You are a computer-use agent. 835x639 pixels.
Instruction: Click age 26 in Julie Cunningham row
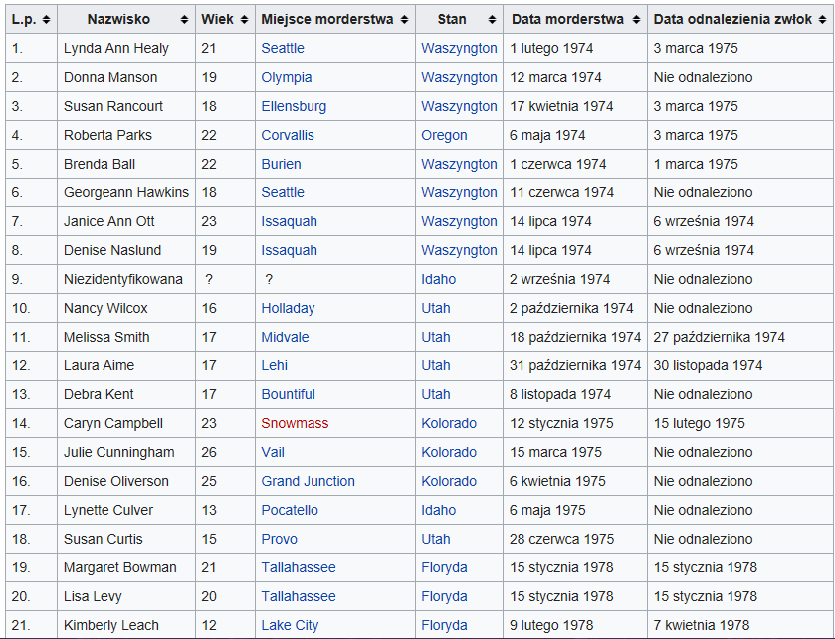pyautogui.click(x=209, y=452)
